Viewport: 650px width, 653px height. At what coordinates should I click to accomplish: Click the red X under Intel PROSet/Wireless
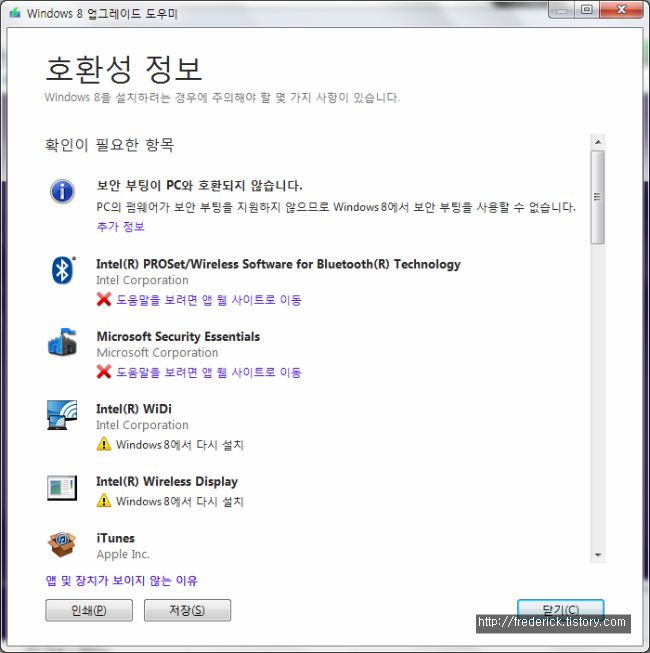coord(104,299)
